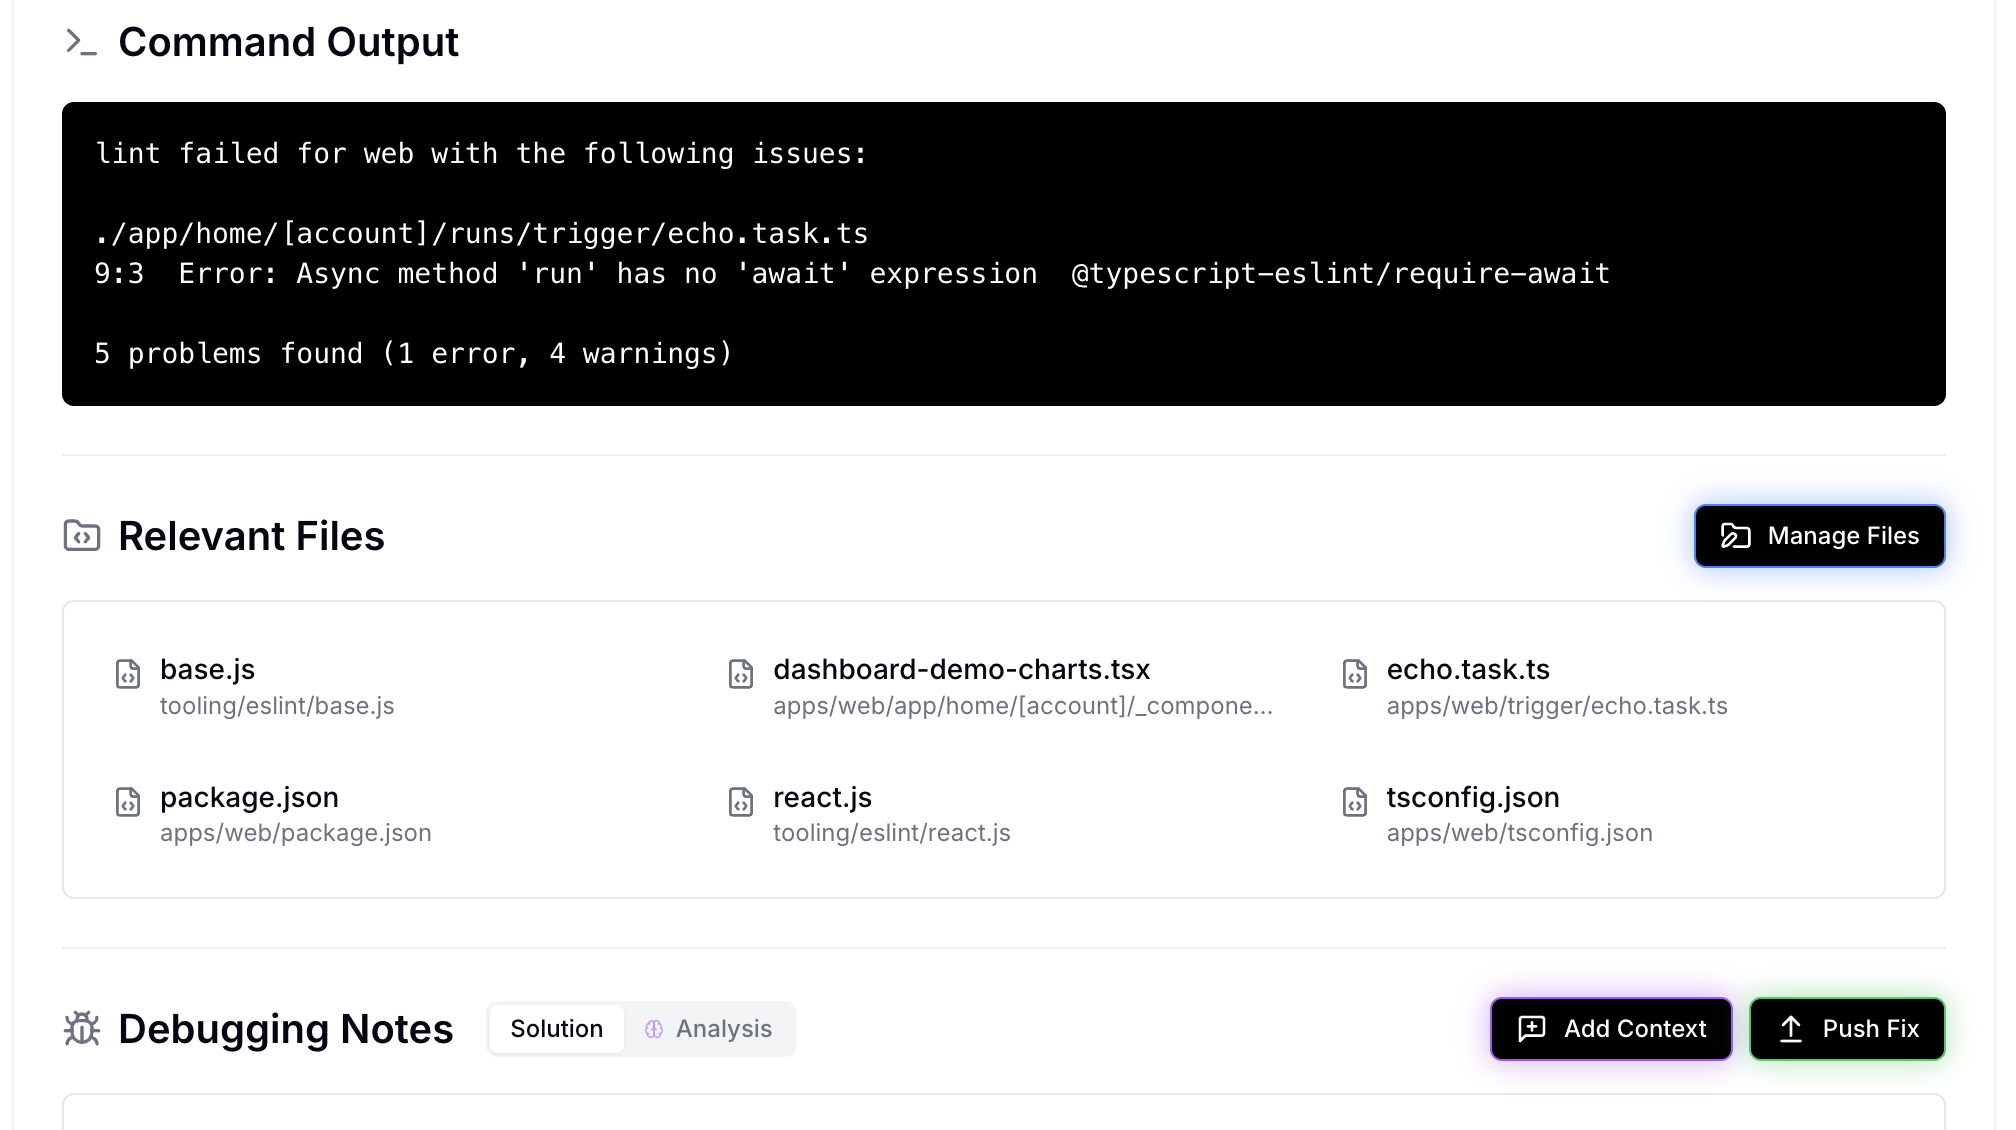Click the path apps/web/trigger/echo.task.ts

[x=1557, y=706]
